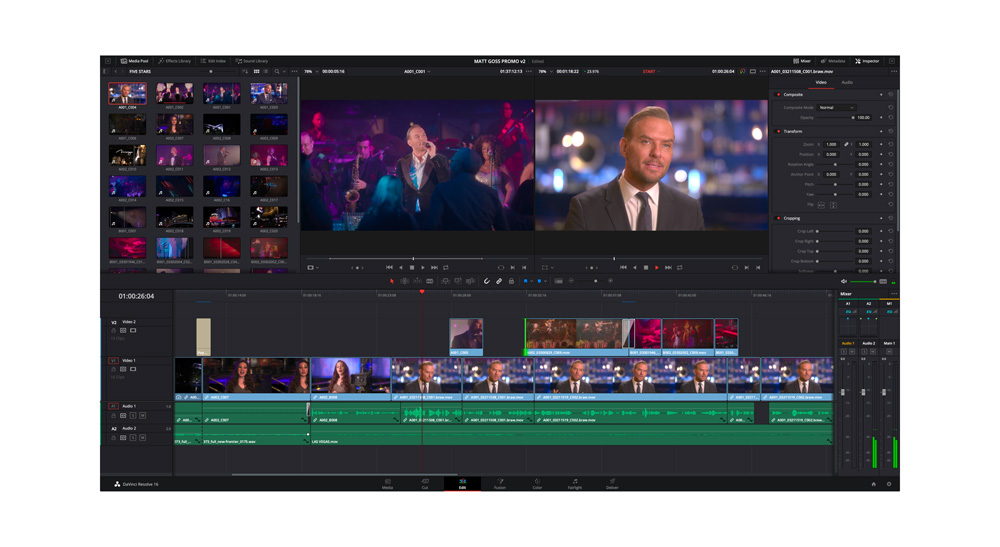Open the Effects Library panel
The height and width of the screenshot is (547, 1000).
pos(174,61)
